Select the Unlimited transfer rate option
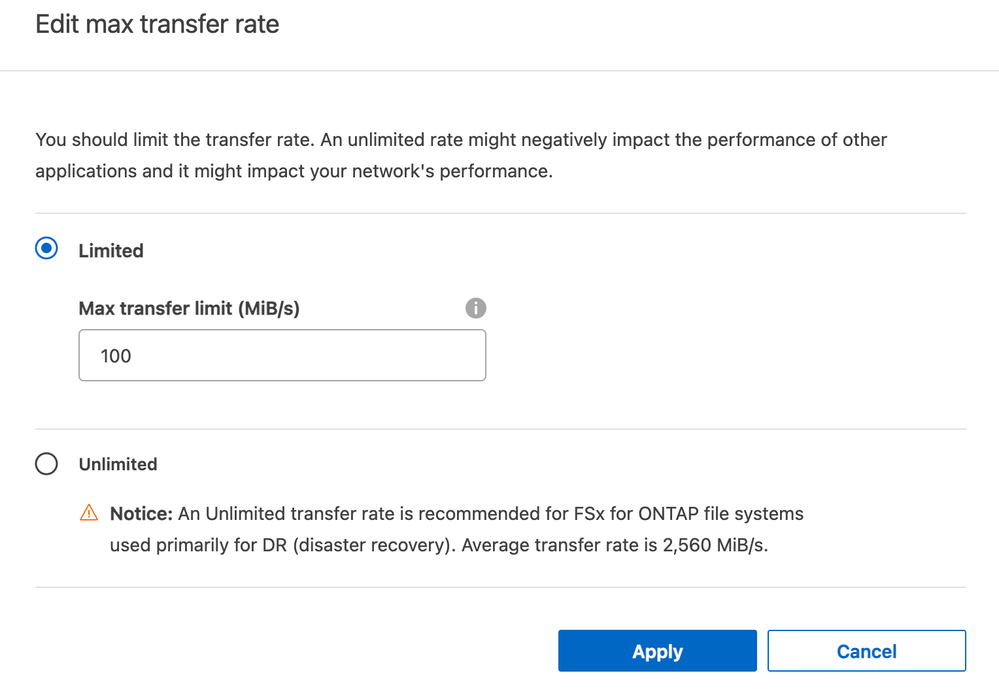This screenshot has height=696, width=999. click(45, 464)
